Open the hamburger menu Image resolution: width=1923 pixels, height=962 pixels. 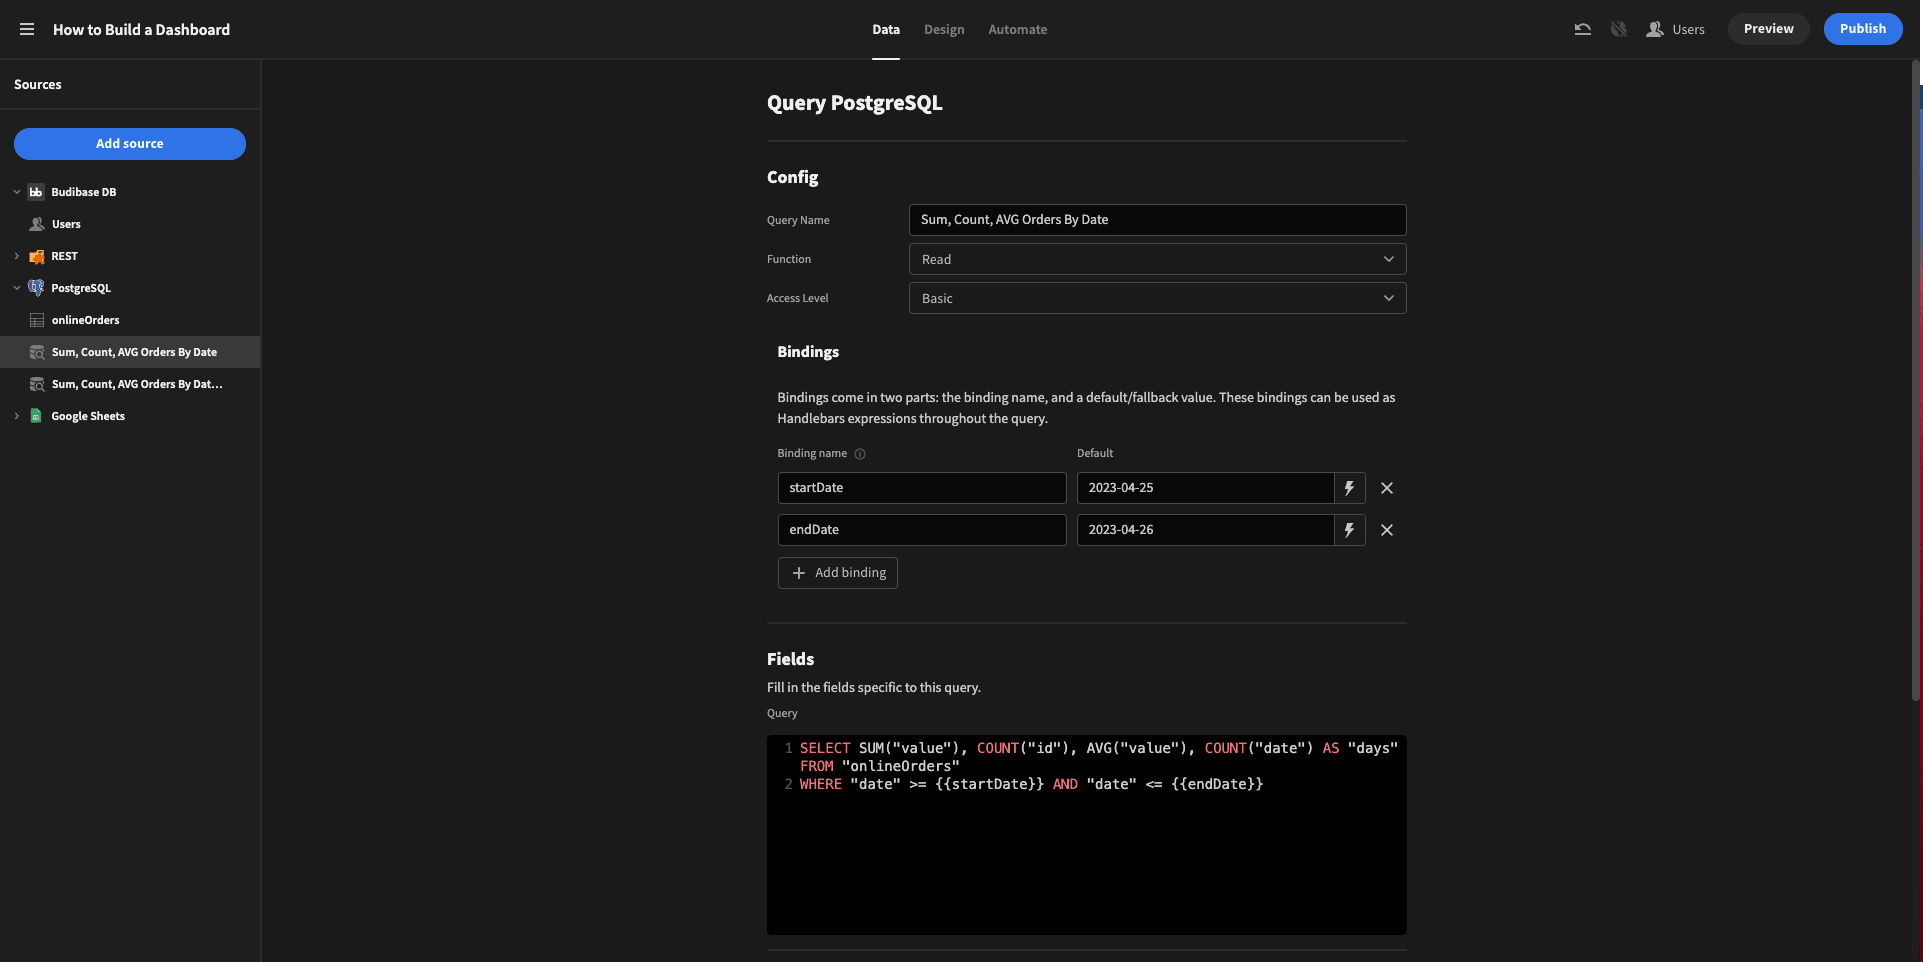[27, 29]
